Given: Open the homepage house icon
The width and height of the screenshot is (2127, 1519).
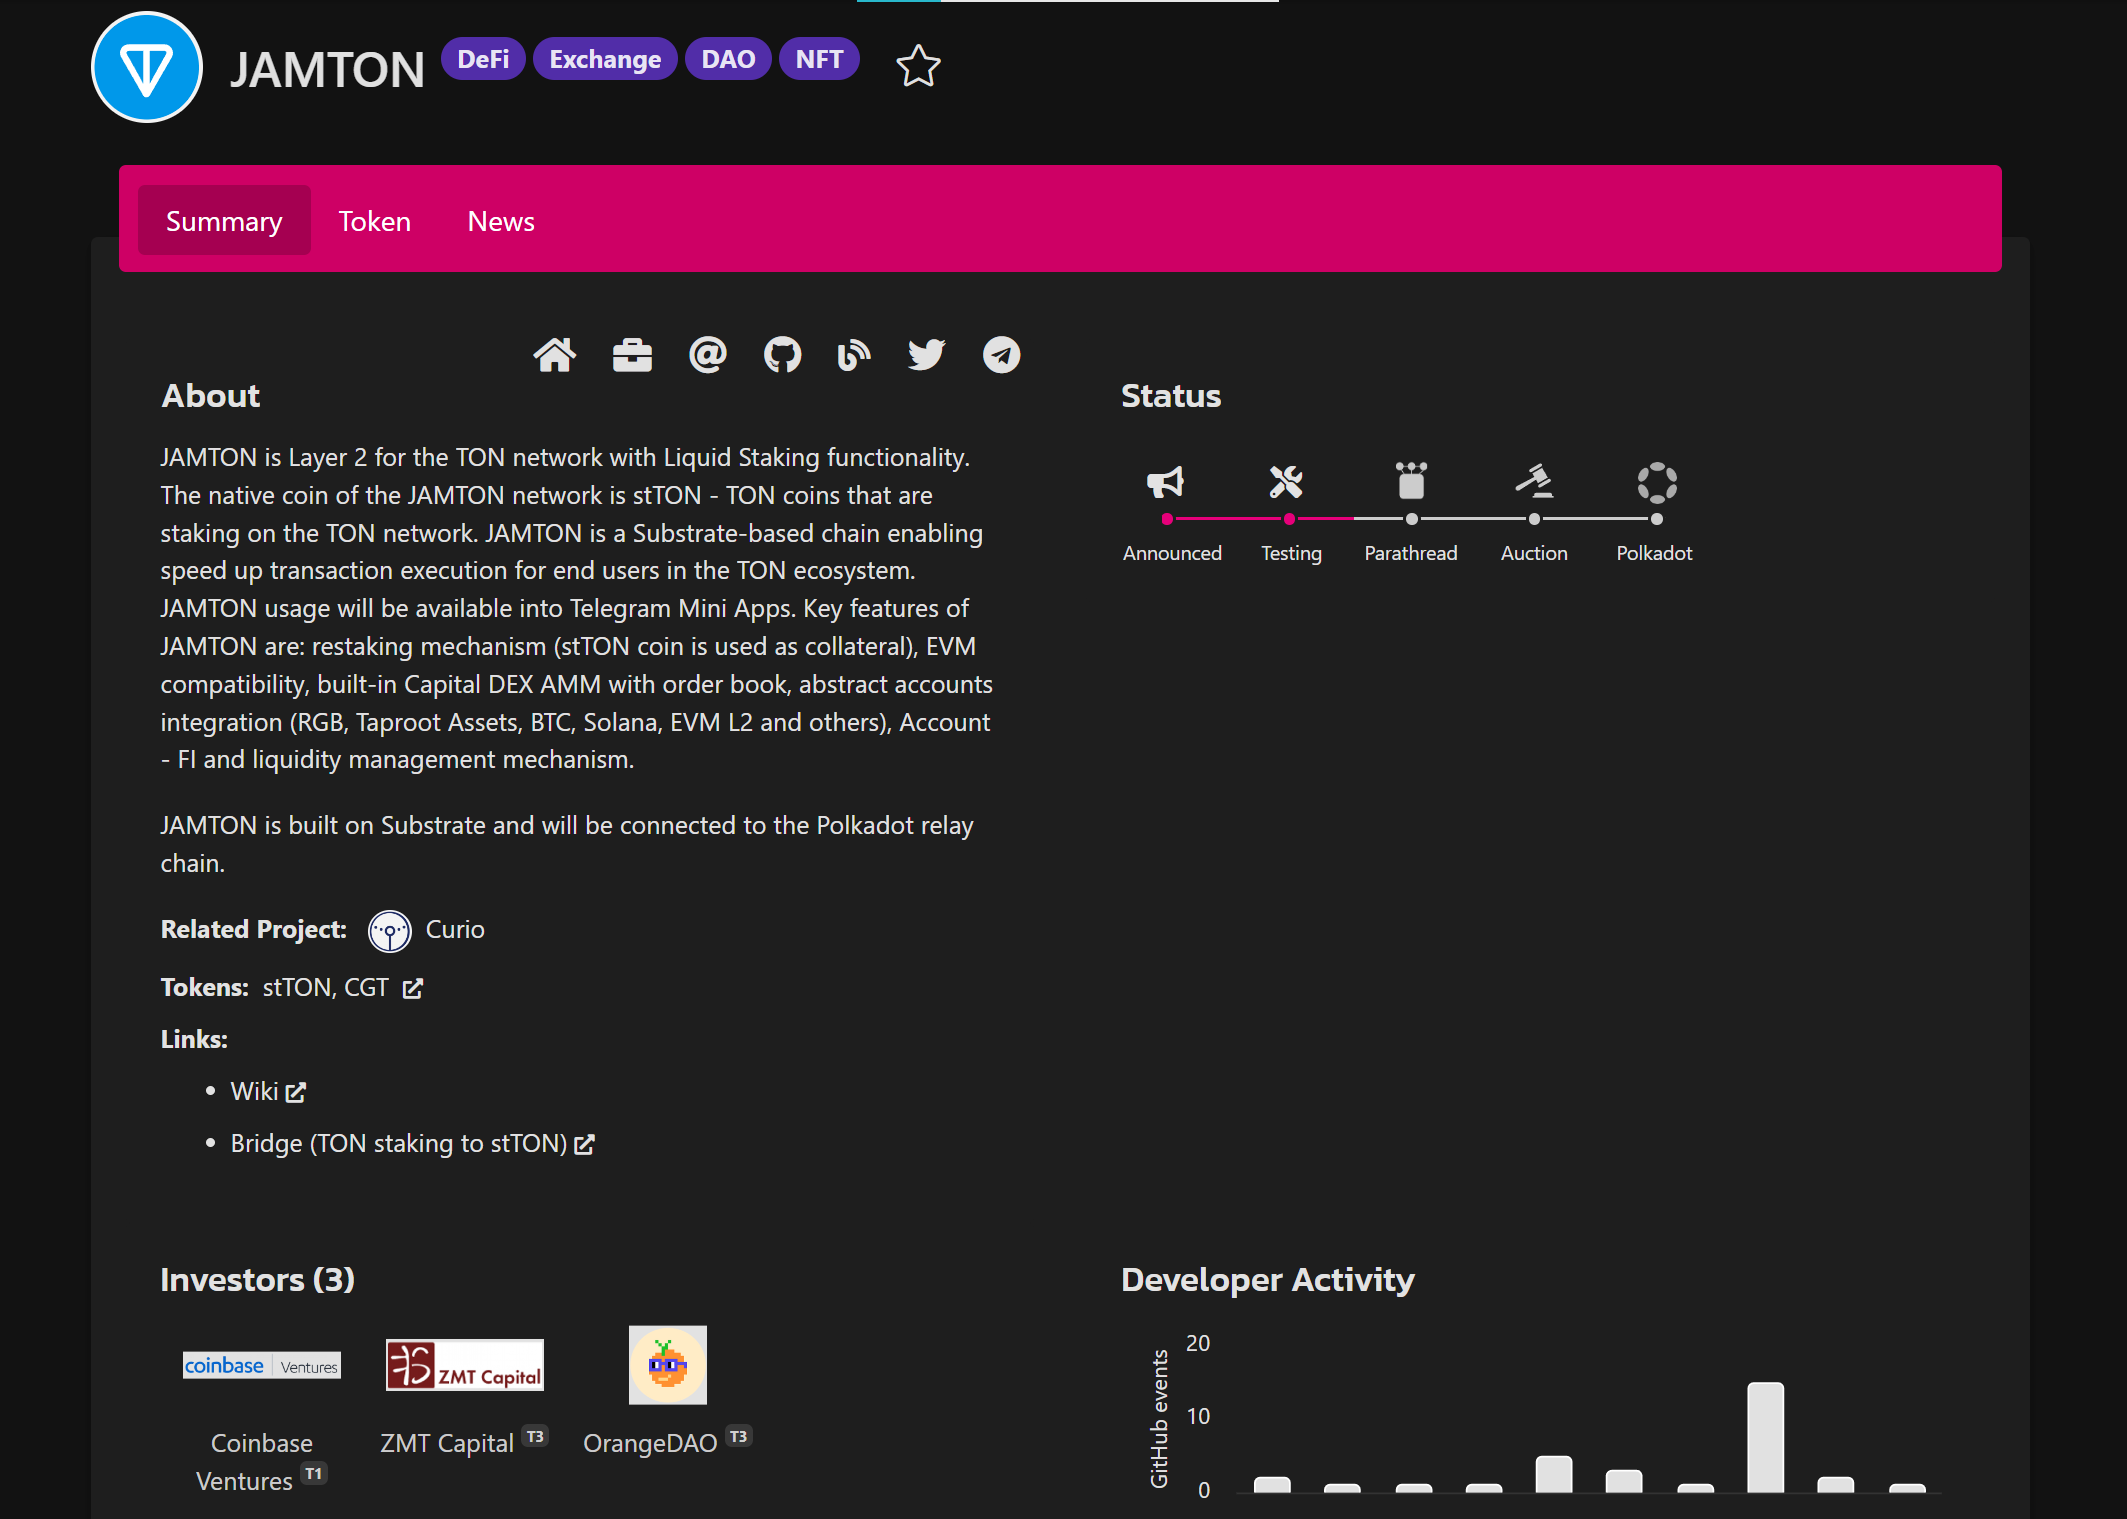Looking at the screenshot, I should pyautogui.click(x=555, y=354).
